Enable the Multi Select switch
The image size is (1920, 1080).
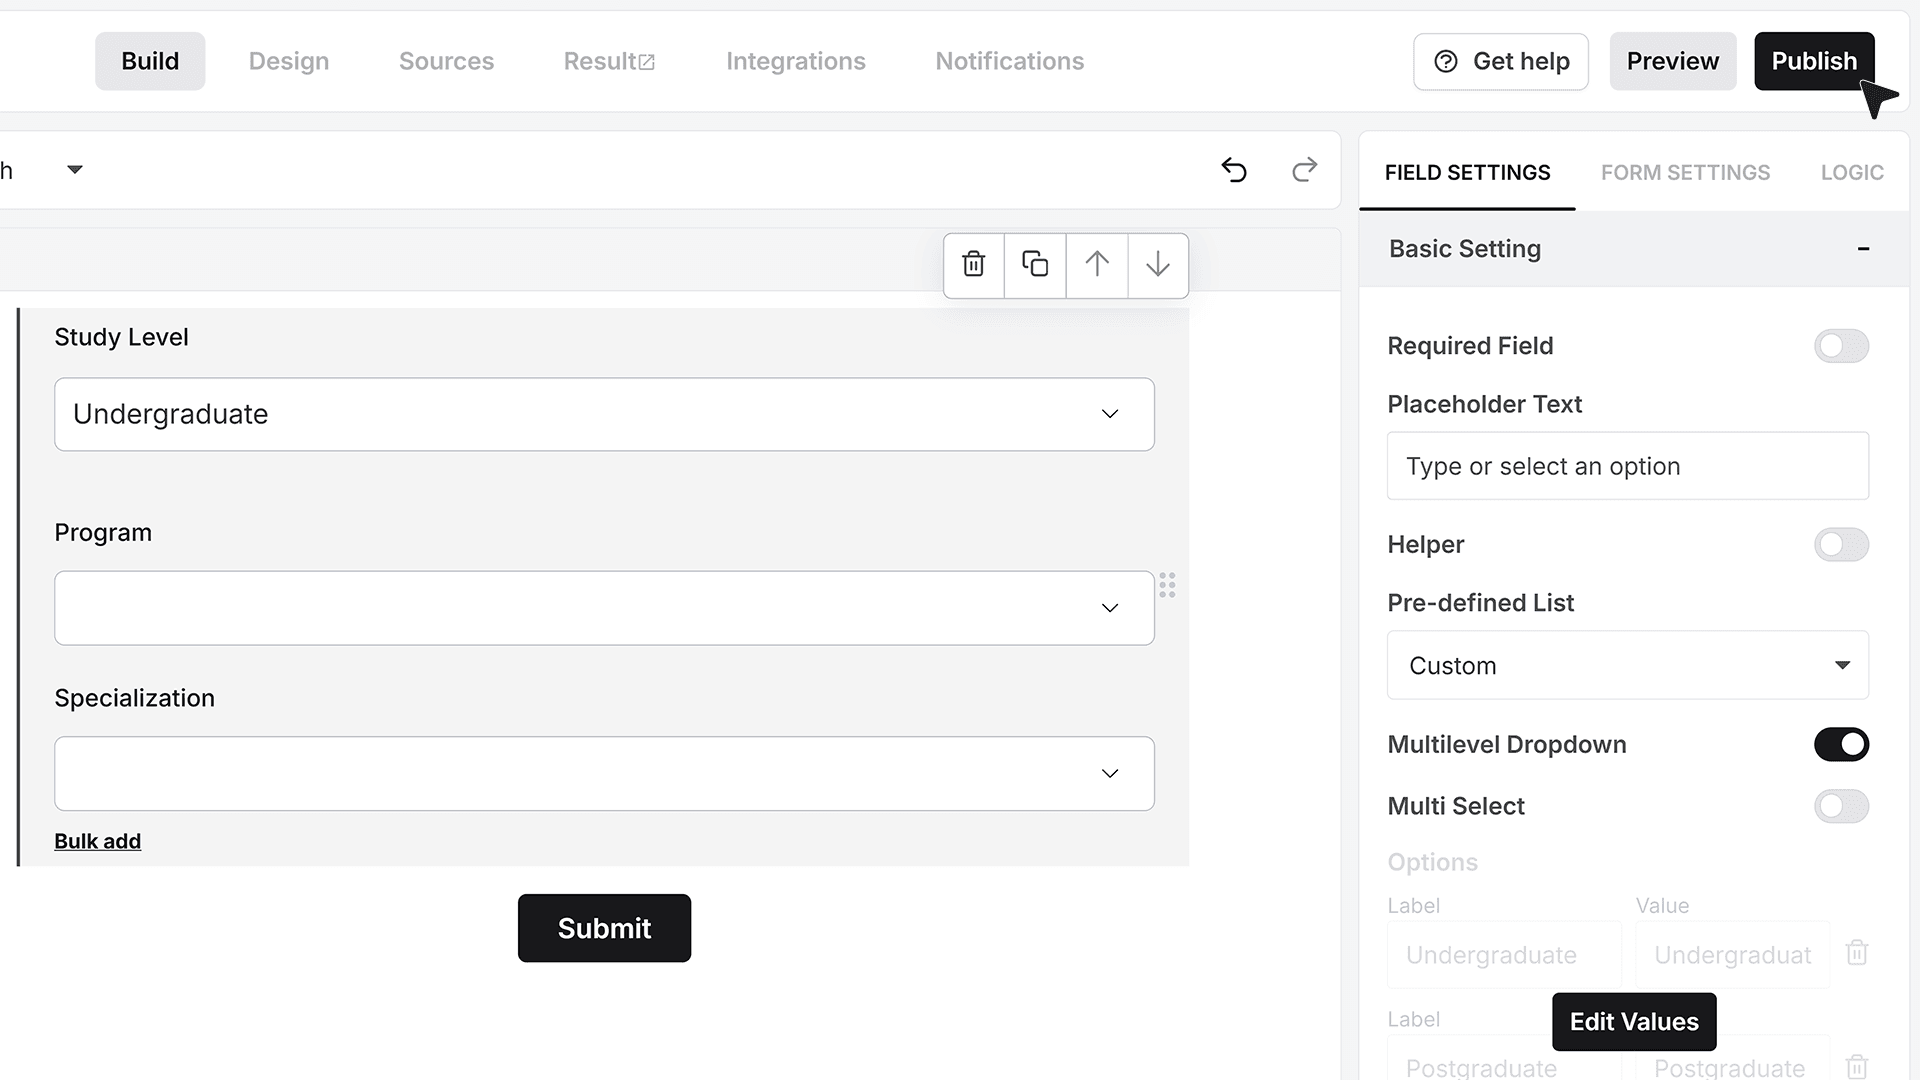pyautogui.click(x=1841, y=806)
